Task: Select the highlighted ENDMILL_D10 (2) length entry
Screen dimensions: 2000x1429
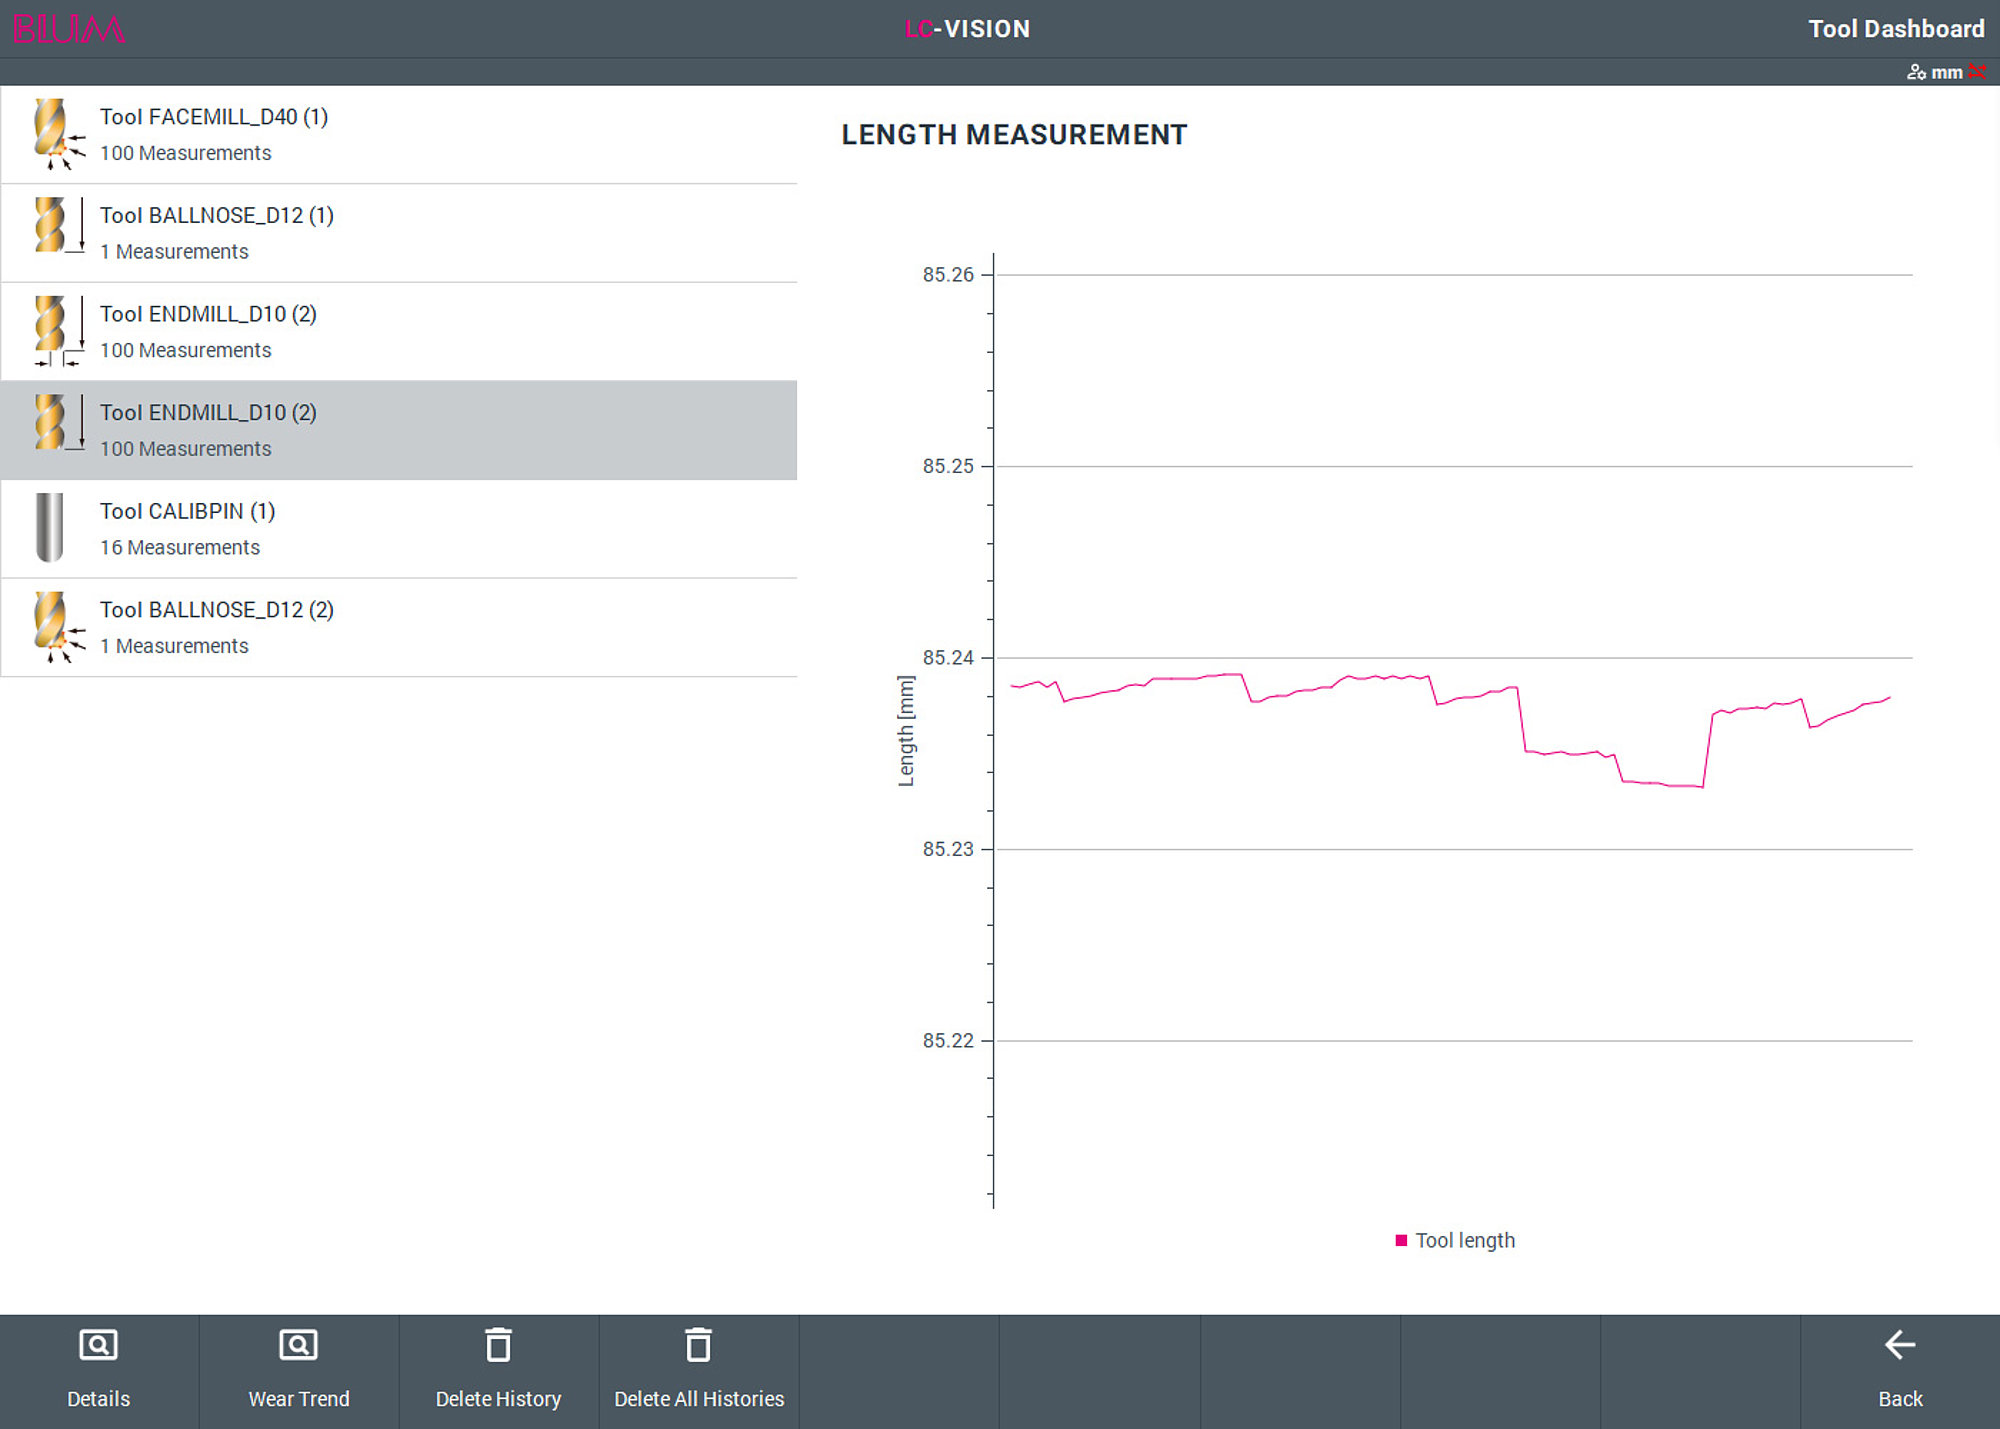Action: 399,430
